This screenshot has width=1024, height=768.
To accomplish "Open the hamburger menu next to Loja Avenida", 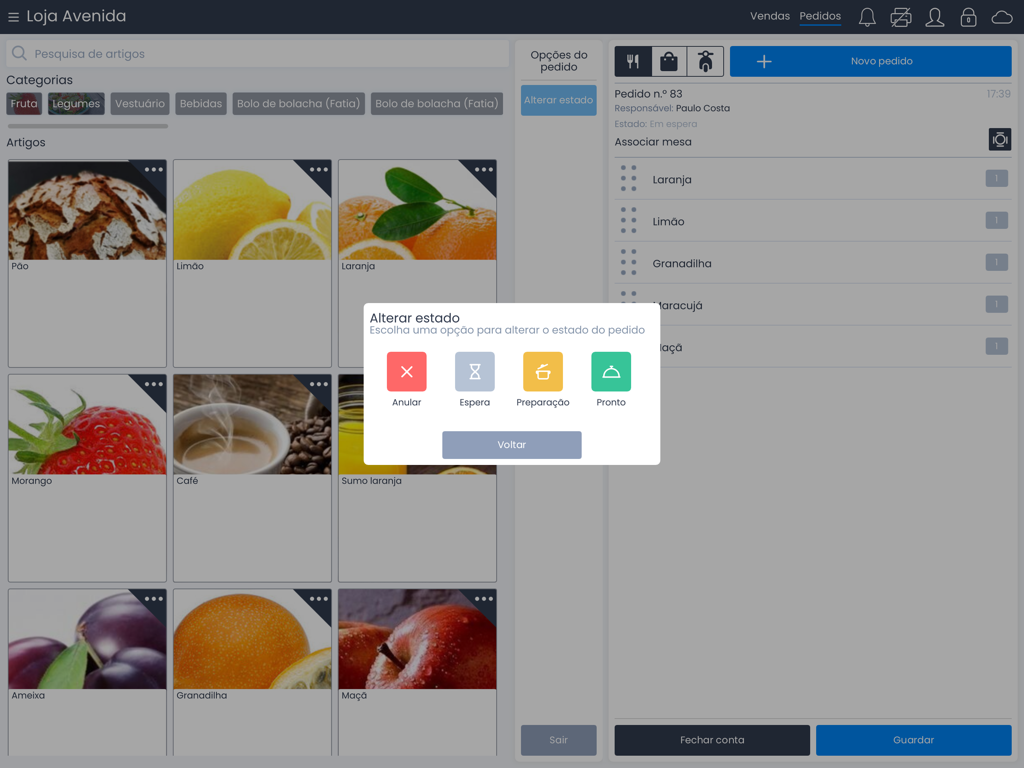I will click(12, 16).
